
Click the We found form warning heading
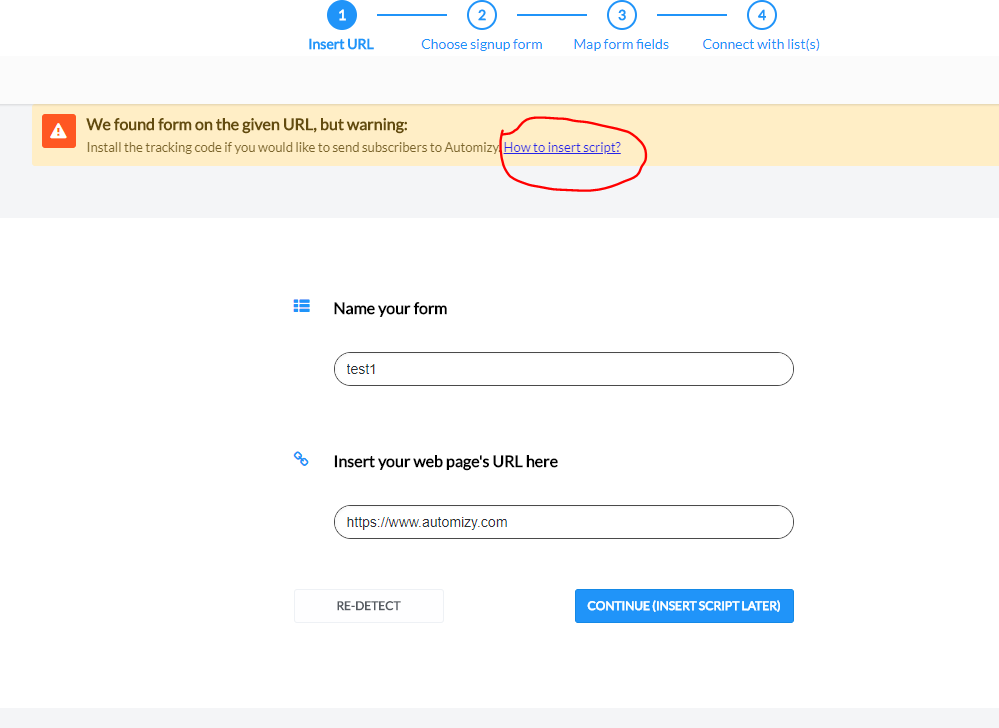pyautogui.click(x=247, y=124)
